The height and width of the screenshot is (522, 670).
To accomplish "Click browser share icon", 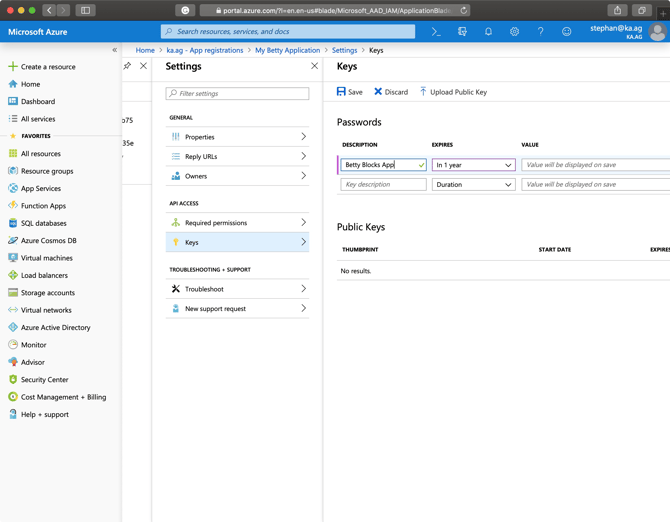I will [x=617, y=10].
